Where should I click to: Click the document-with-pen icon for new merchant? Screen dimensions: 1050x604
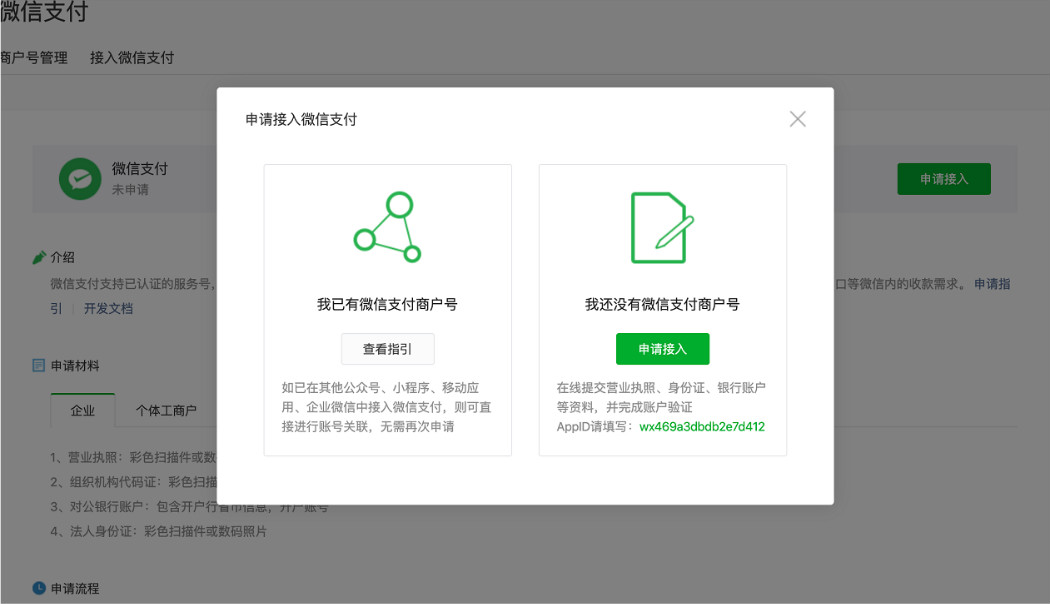coord(662,228)
